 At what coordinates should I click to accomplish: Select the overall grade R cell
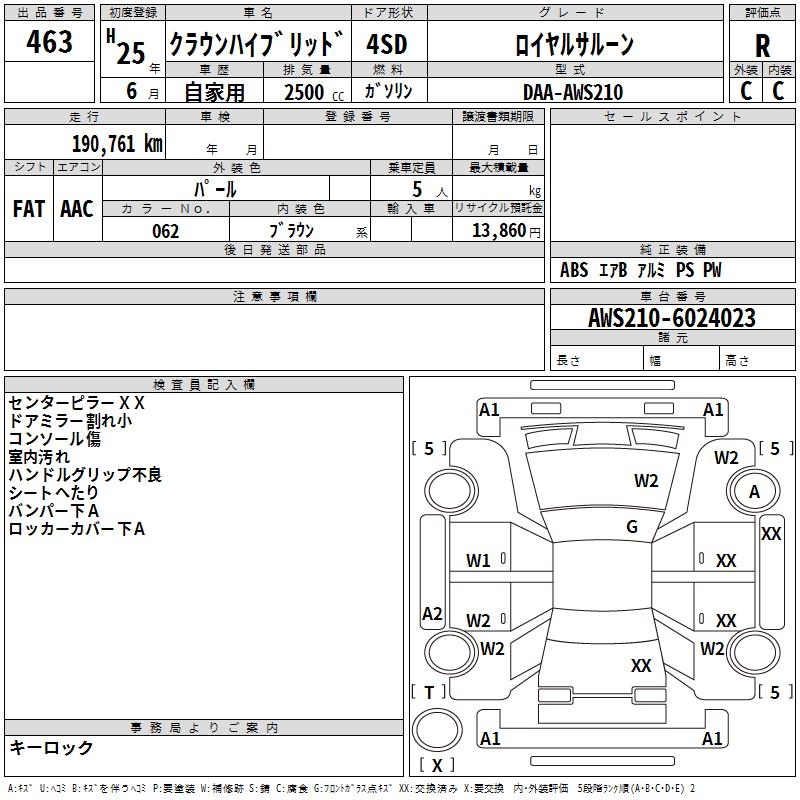pyautogui.click(x=762, y=46)
